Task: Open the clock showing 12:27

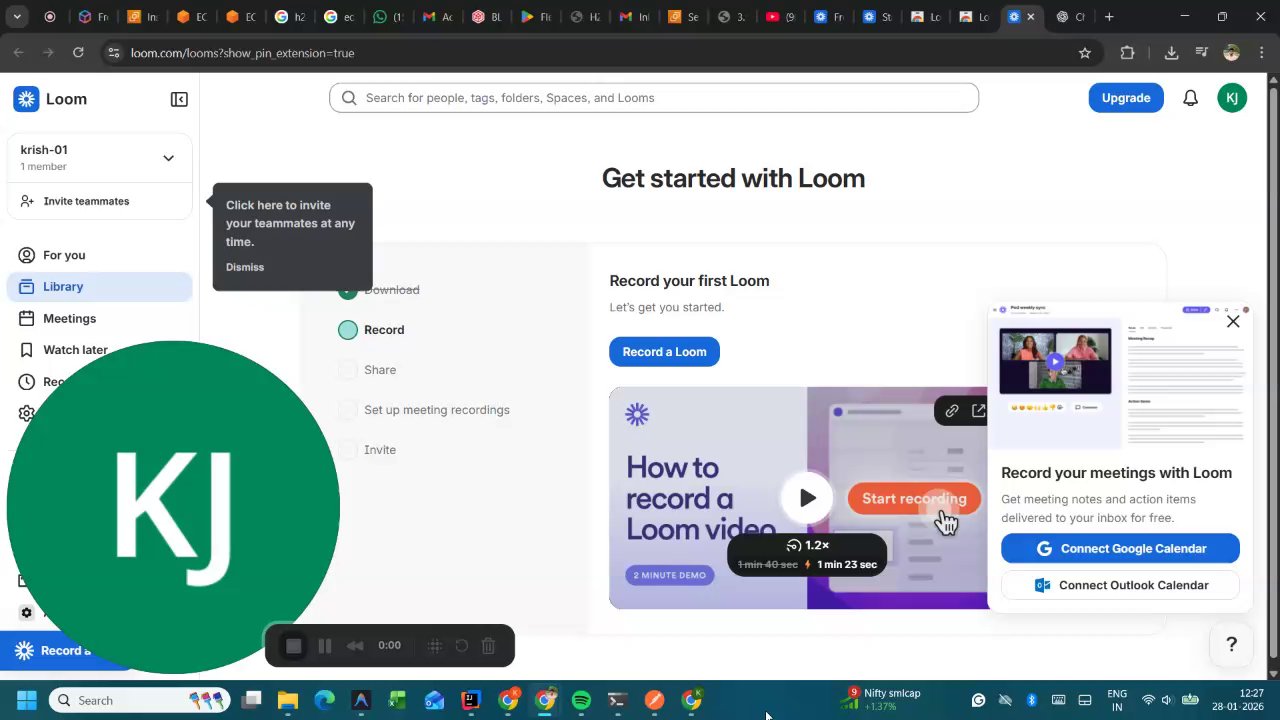Action: tap(1239, 700)
